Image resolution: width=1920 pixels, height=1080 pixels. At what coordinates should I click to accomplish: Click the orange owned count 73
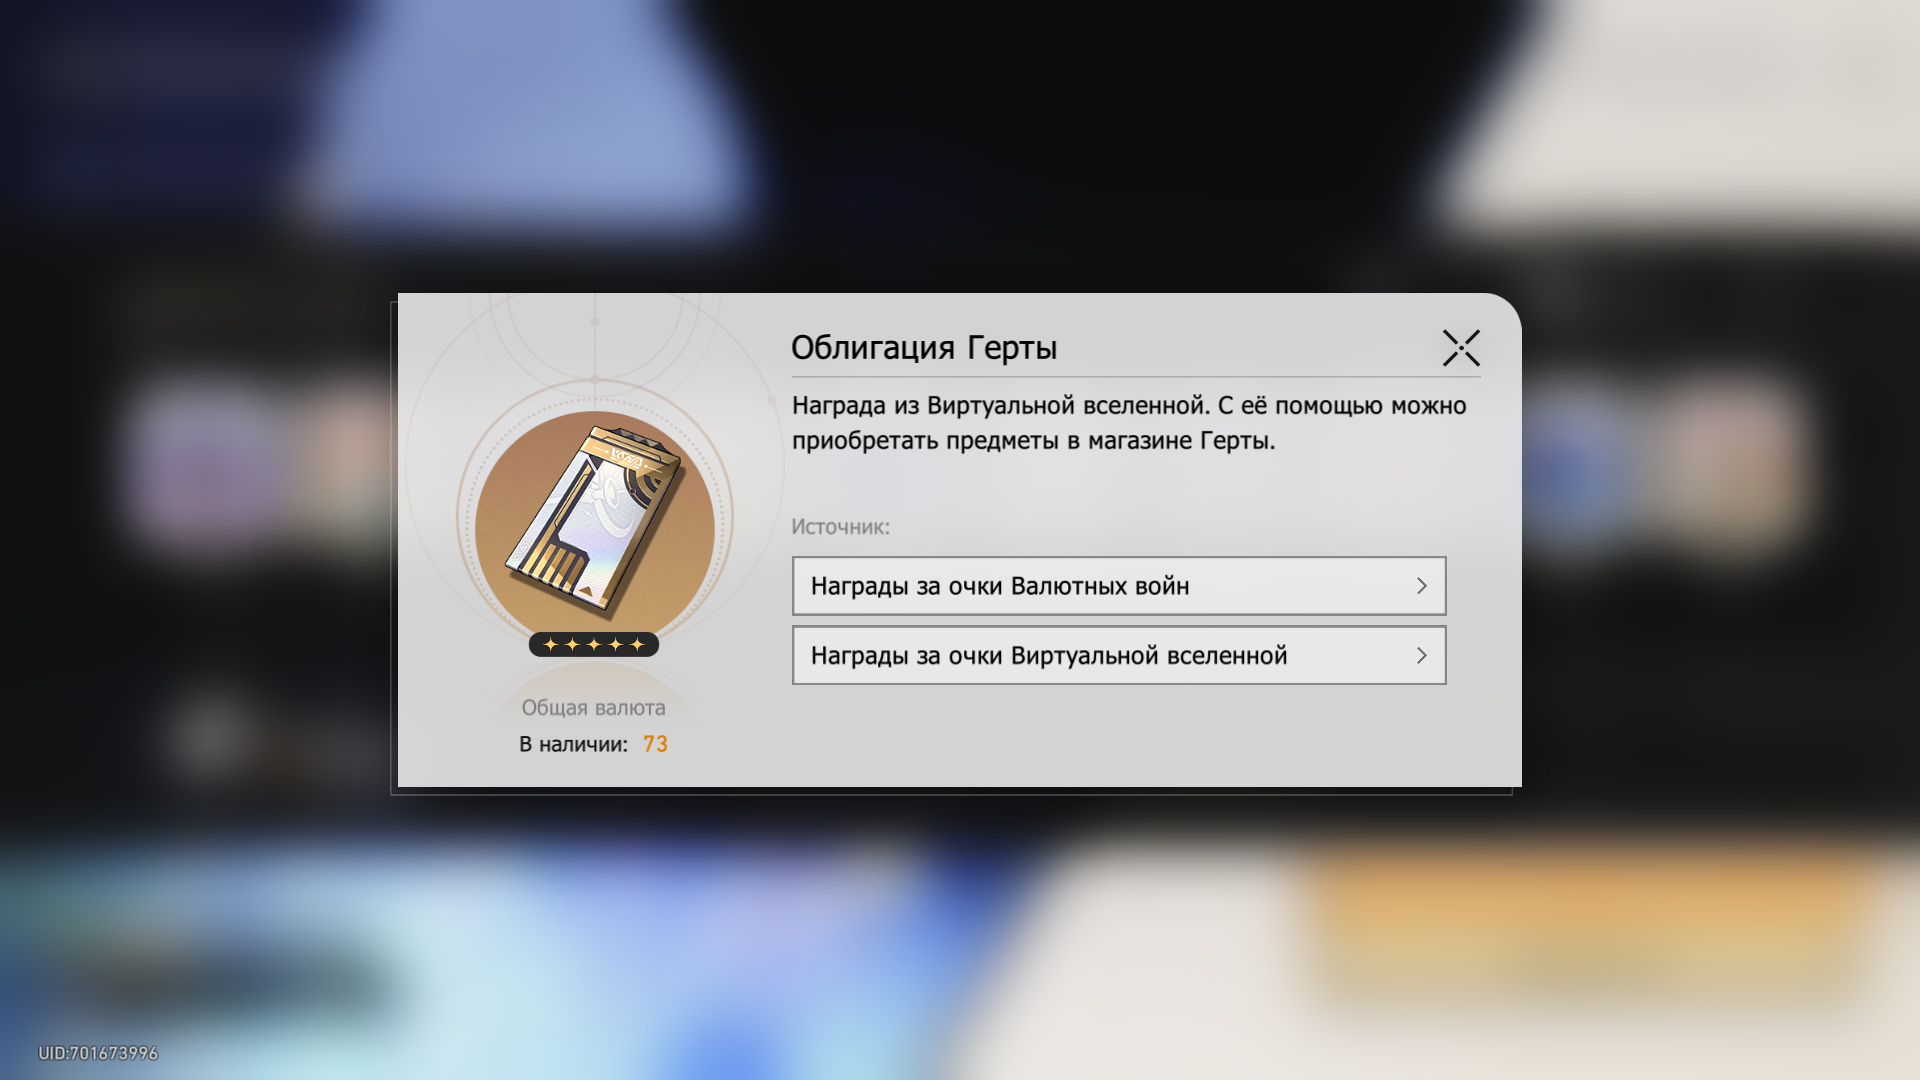pyautogui.click(x=655, y=744)
